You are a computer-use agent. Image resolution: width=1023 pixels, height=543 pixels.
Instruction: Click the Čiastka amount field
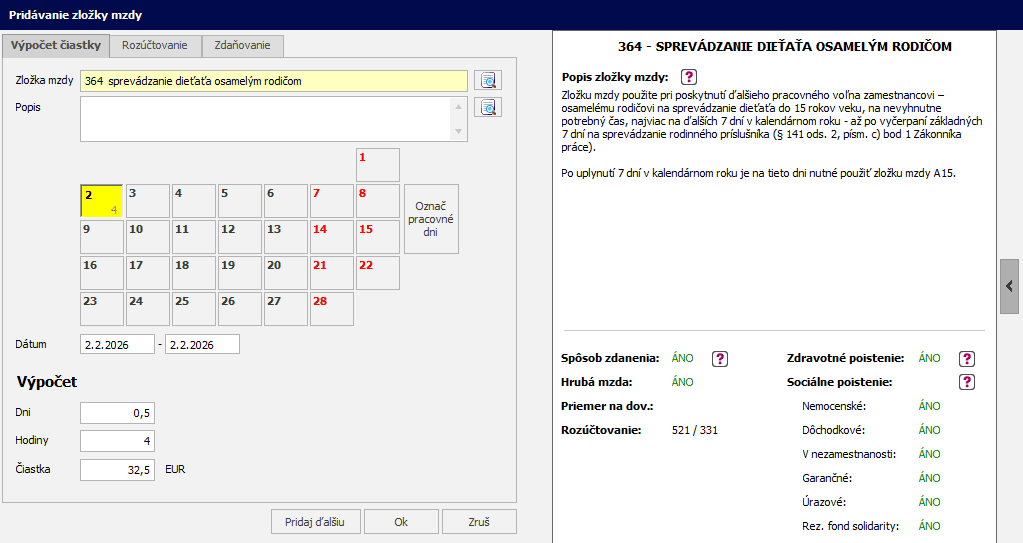point(117,469)
